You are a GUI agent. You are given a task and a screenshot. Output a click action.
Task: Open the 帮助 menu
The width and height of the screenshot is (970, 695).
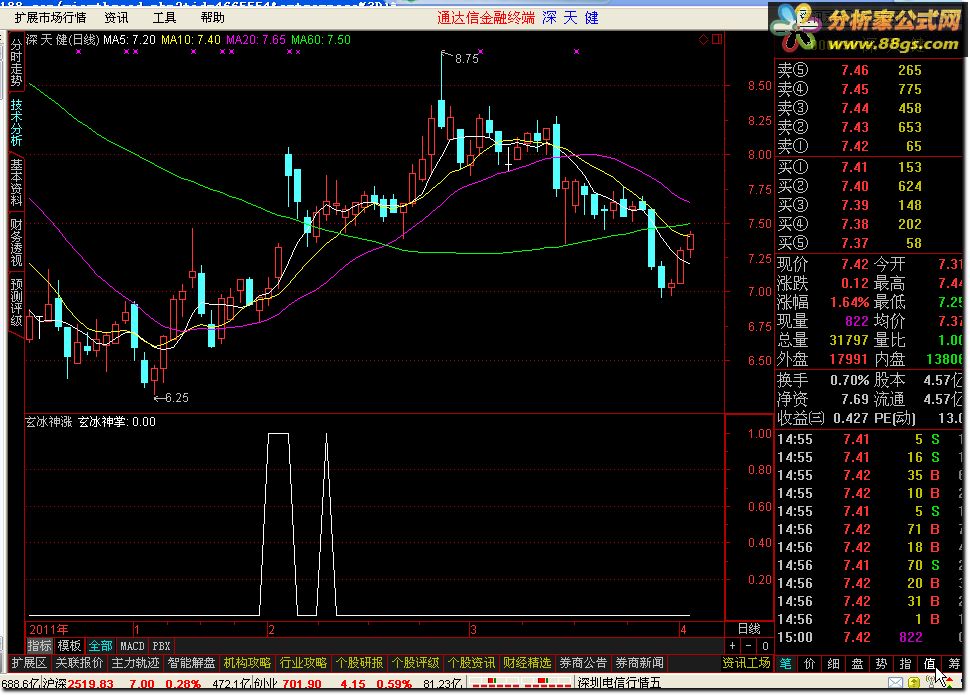tap(212, 17)
